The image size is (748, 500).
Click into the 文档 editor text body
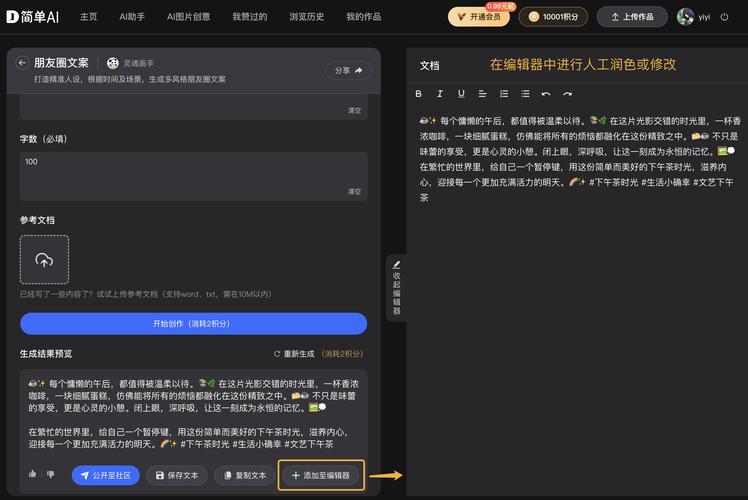580,159
